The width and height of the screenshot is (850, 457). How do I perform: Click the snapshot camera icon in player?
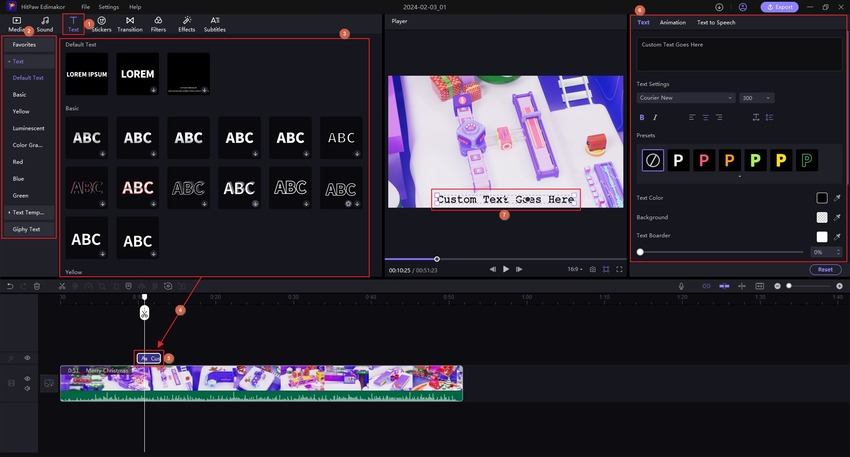click(593, 269)
